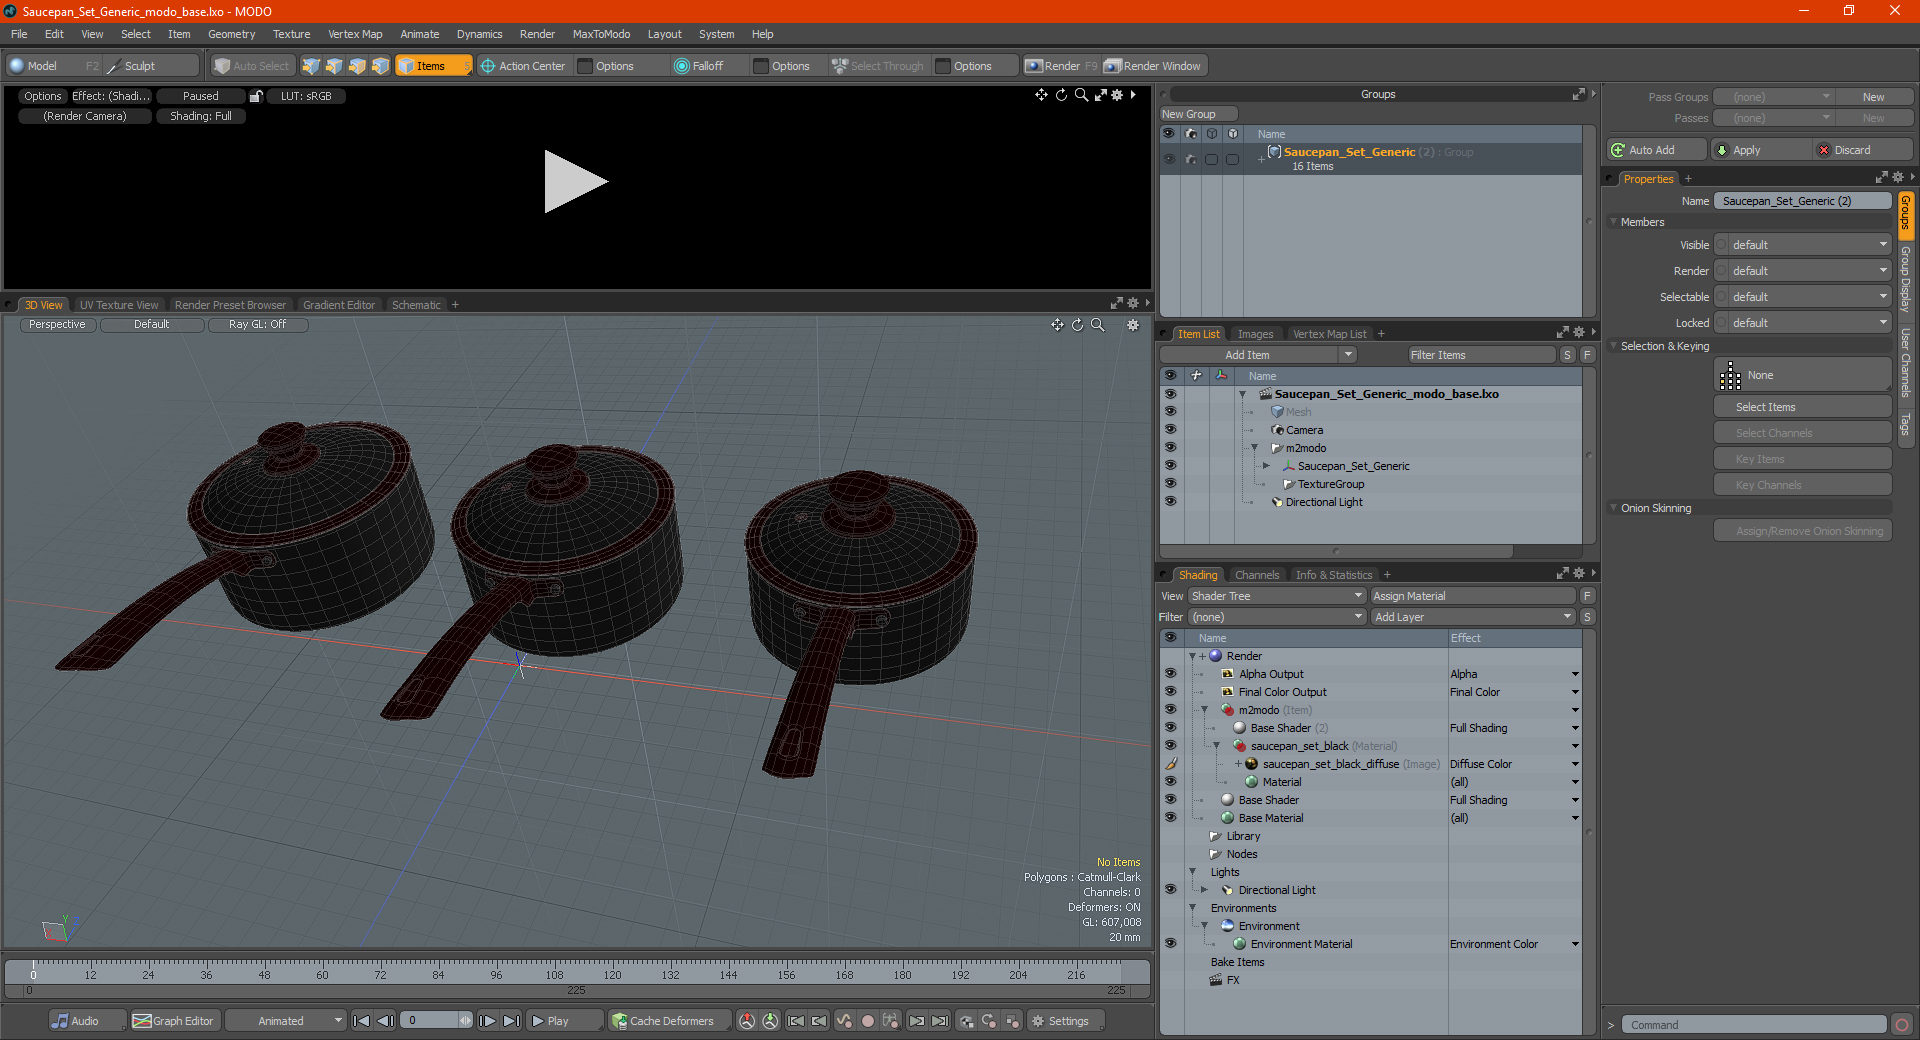This screenshot has width=1920, height=1040.
Task: Open Shader Tree view dropdown
Action: click(1276, 596)
